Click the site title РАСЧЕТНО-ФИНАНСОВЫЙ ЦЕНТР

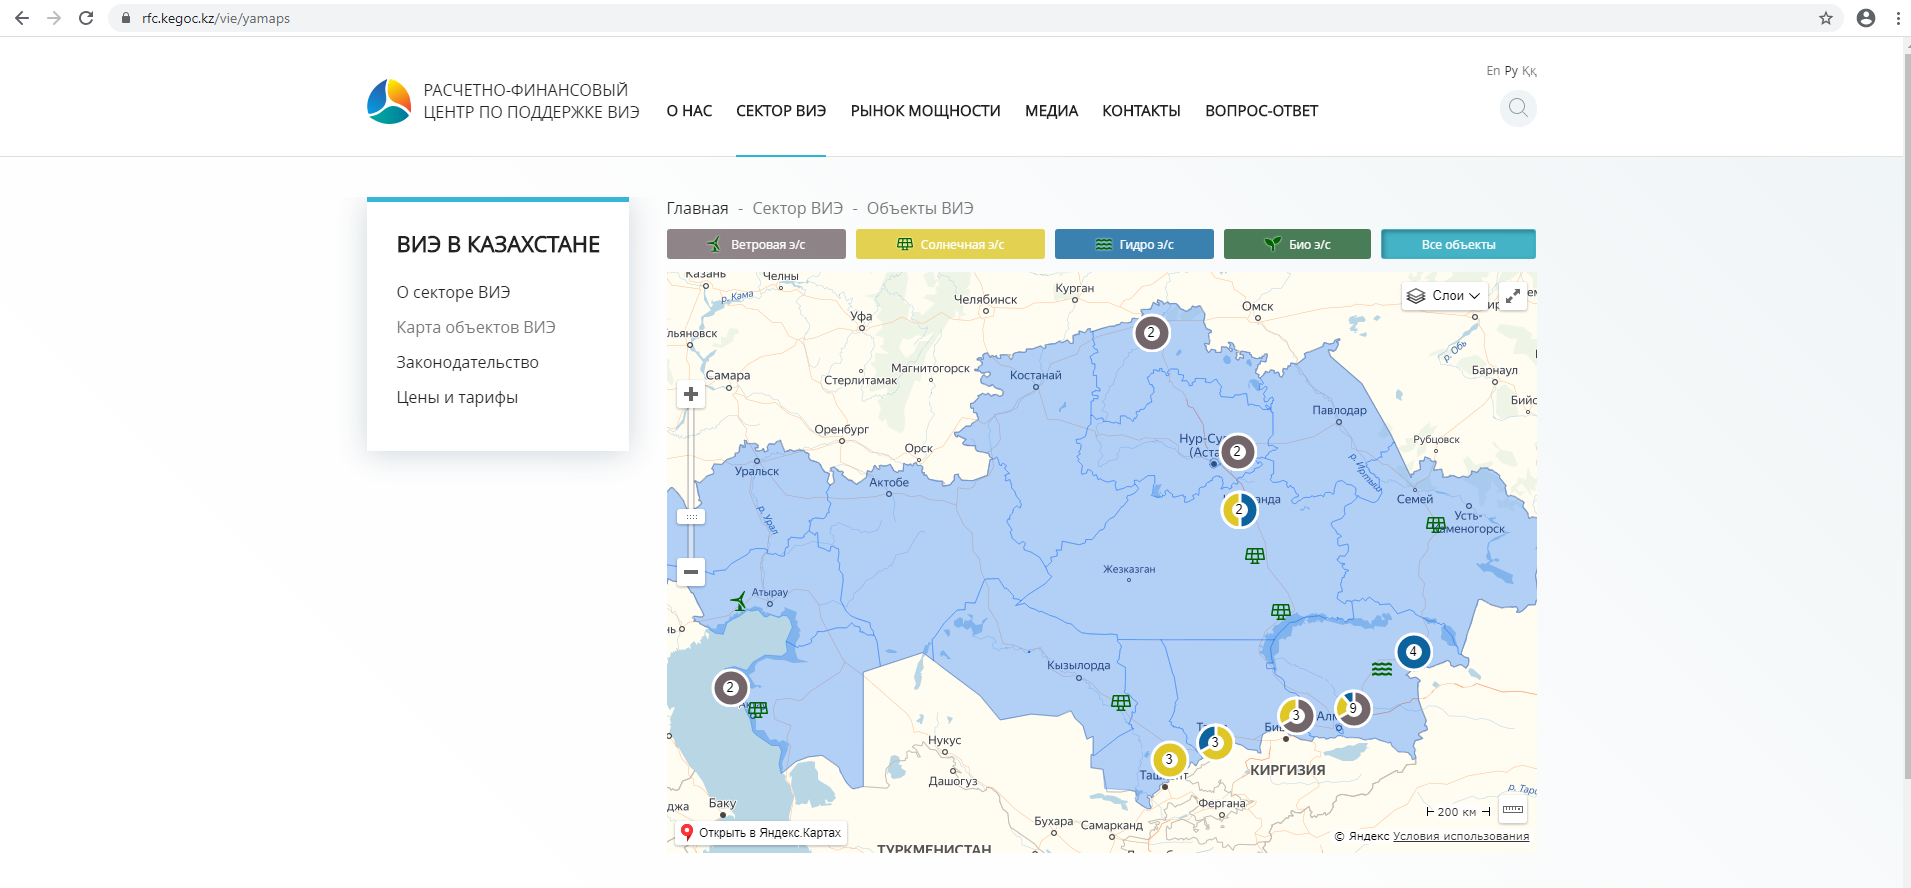click(531, 101)
